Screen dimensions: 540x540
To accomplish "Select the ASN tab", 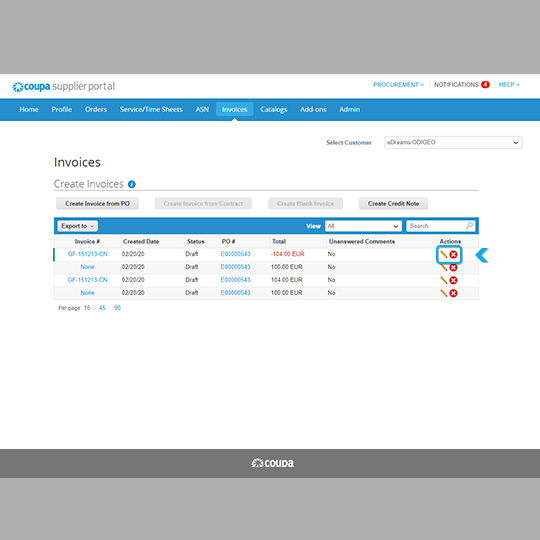I will [202, 110].
